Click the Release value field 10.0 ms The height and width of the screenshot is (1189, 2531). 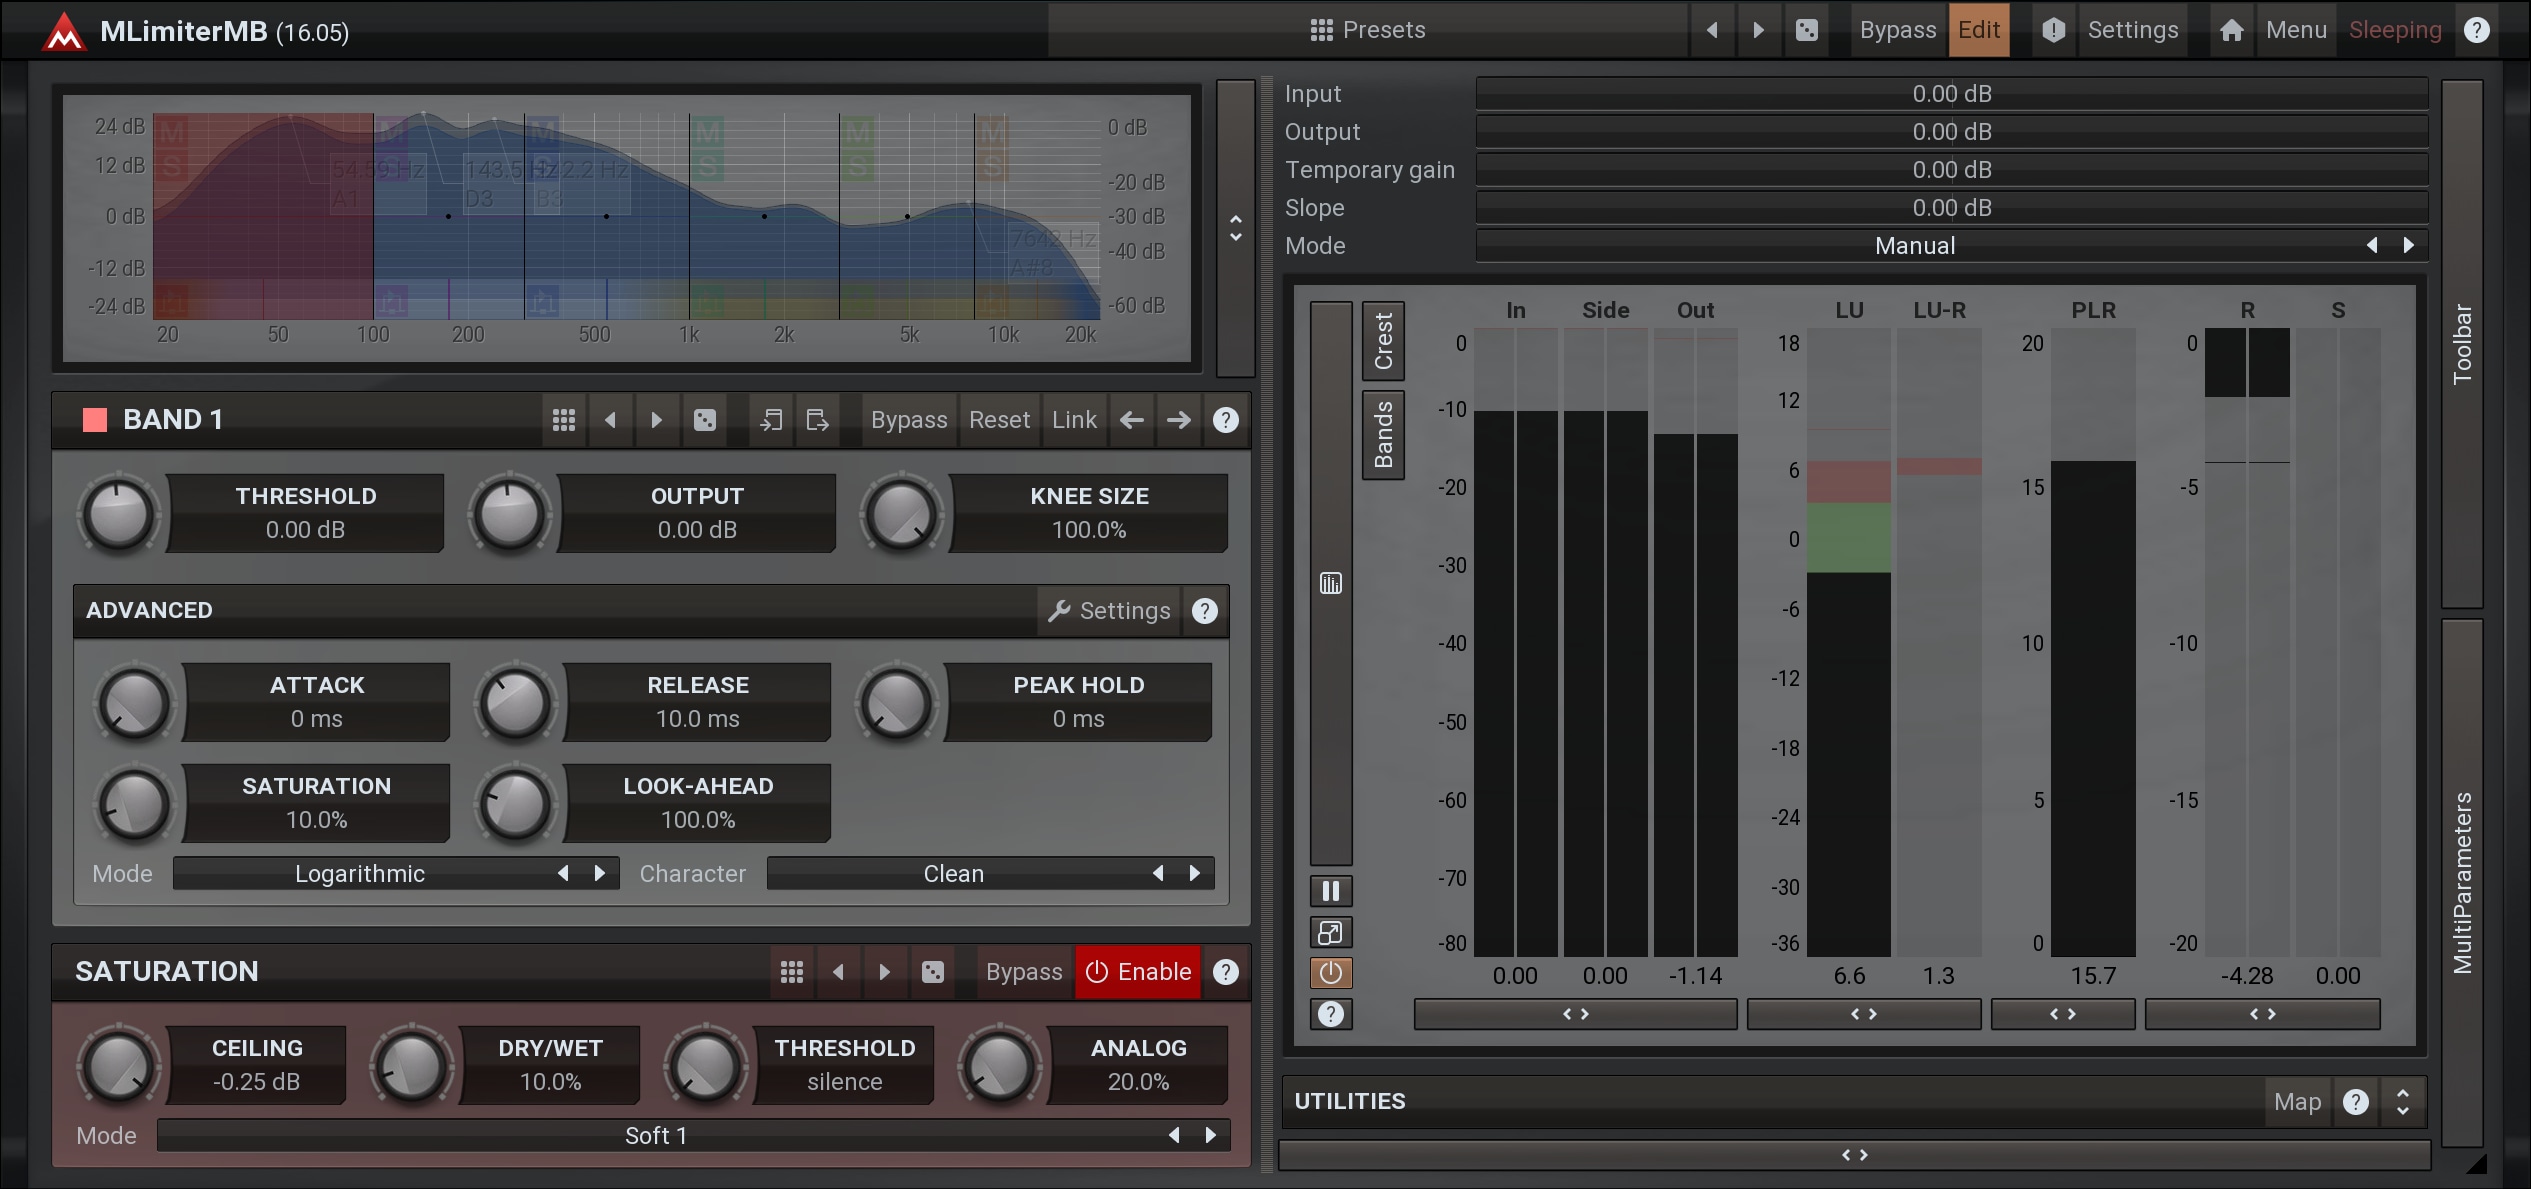coord(697,719)
